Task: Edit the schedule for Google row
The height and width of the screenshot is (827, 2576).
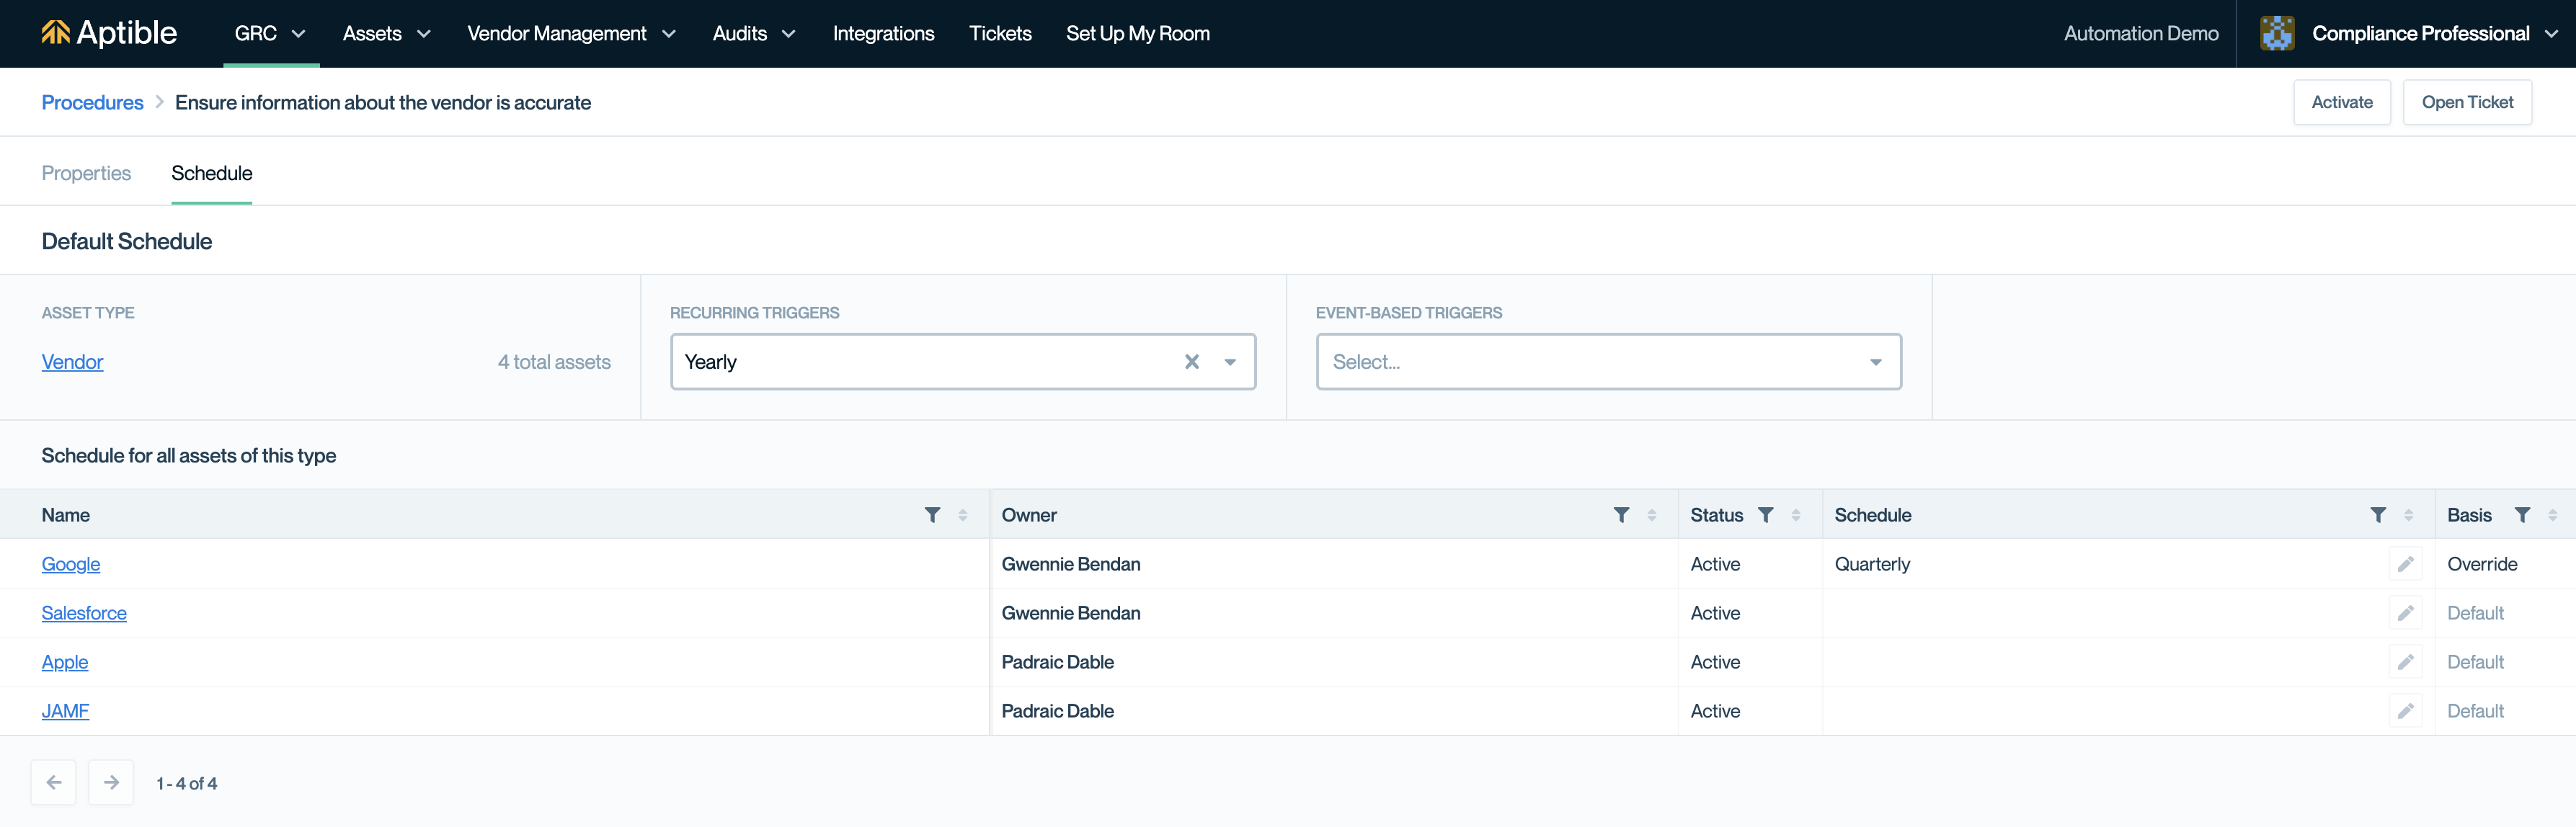Action: [2405, 564]
